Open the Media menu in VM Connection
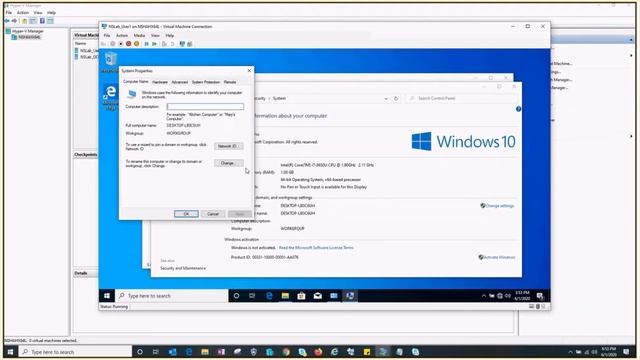This screenshot has height=360, width=640. coord(139,36)
